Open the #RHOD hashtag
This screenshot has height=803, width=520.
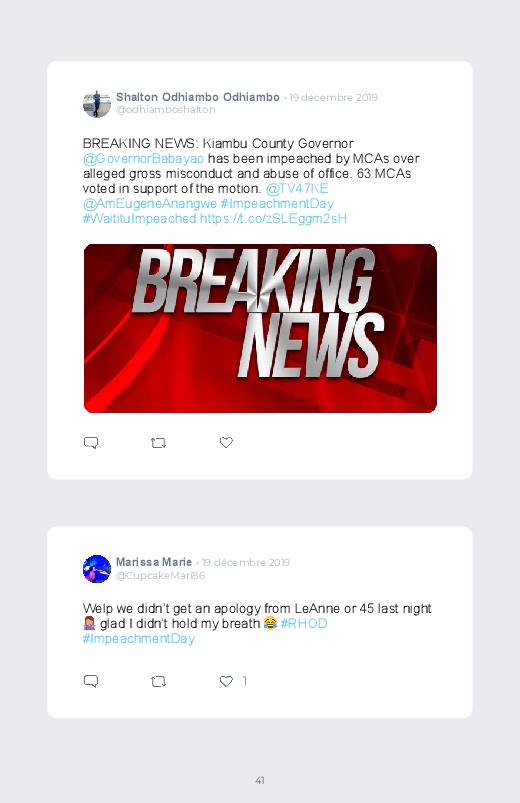(304, 623)
